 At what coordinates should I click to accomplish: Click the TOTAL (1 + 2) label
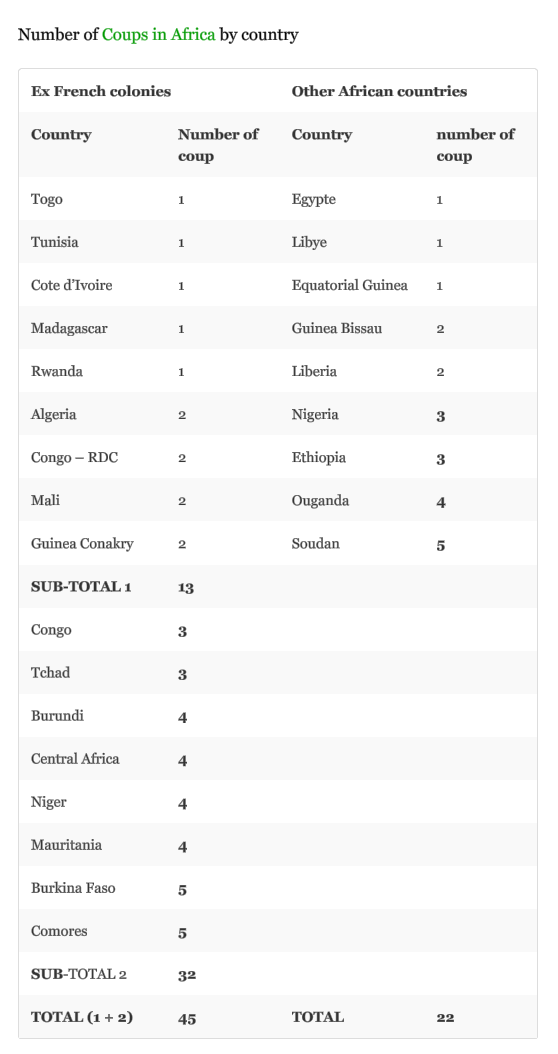click(x=81, y=1017)
